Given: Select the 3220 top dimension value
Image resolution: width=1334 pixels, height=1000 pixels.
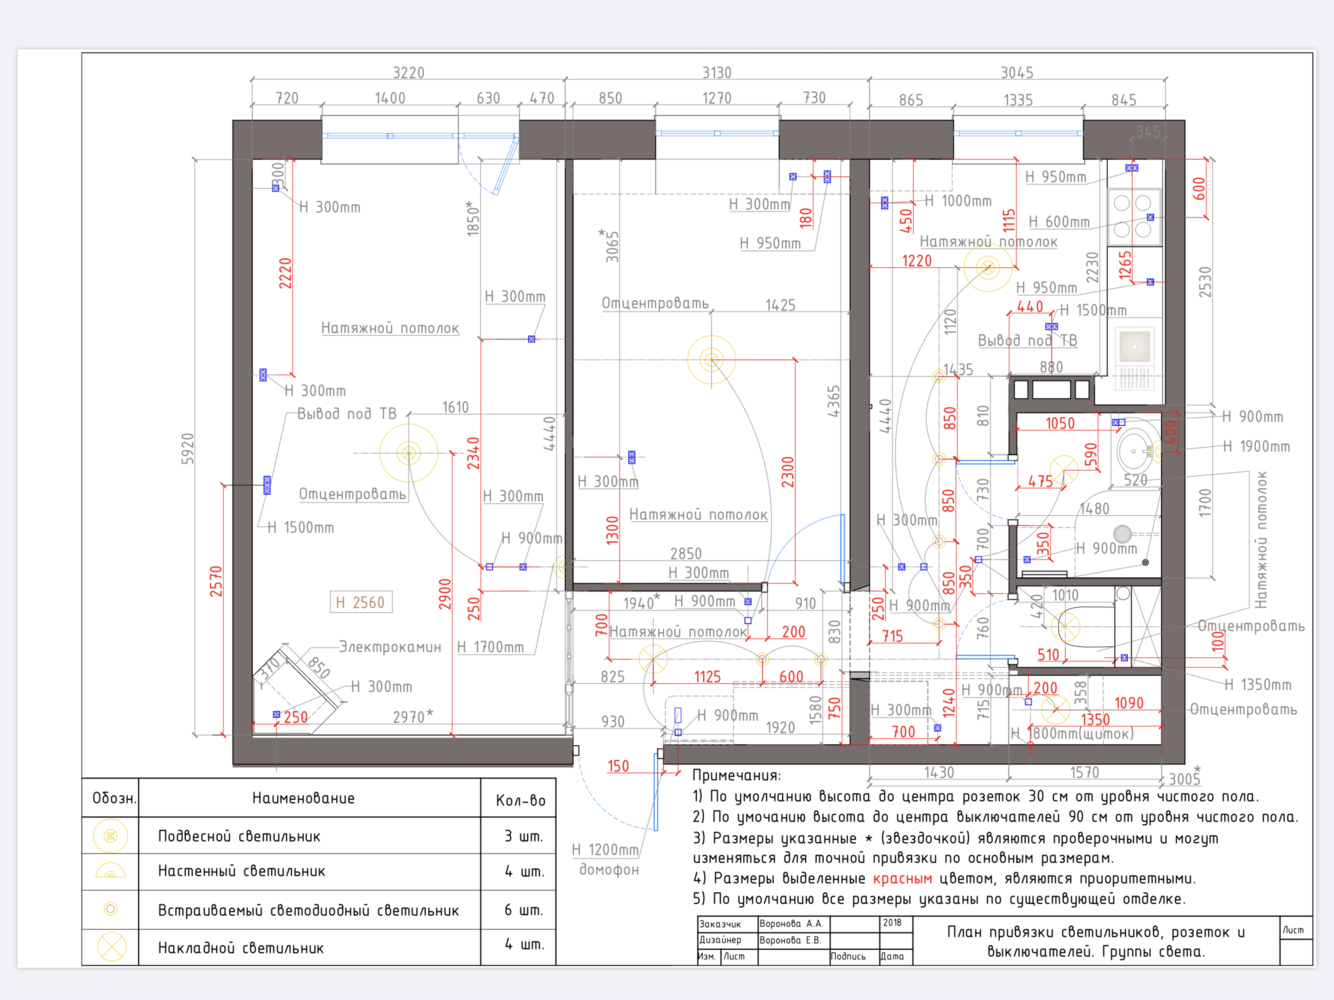Looking at the screenshot, I should pyautogui.click(x=408, y=73).
